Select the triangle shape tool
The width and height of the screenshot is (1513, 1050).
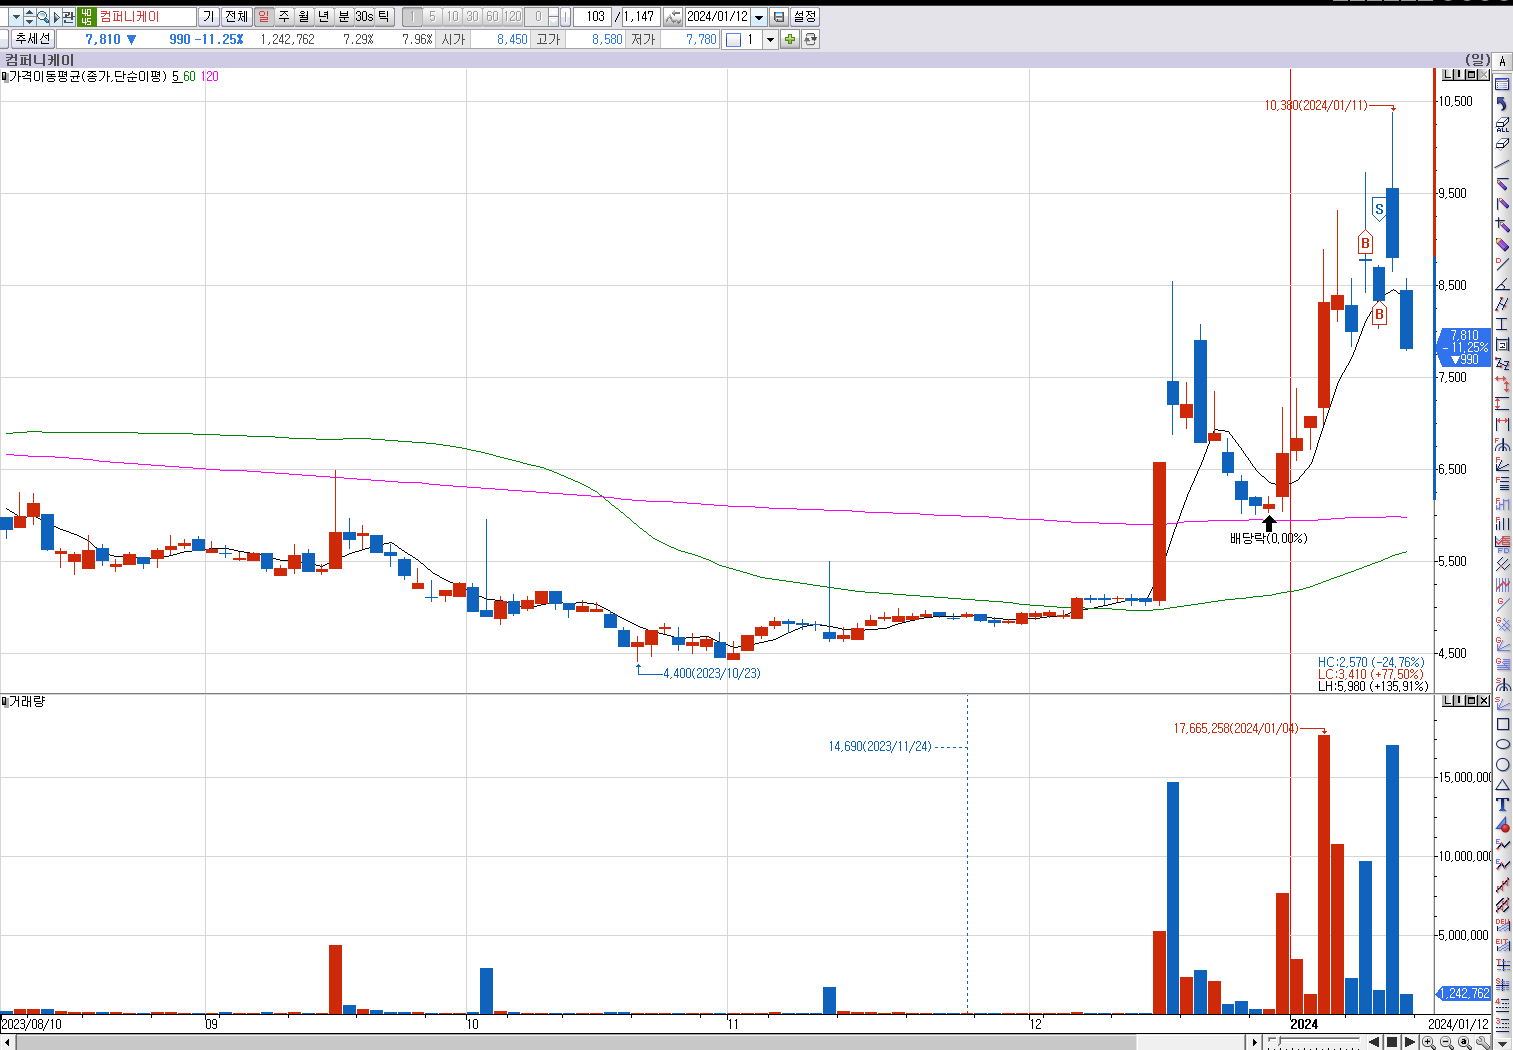[1503, 785]
